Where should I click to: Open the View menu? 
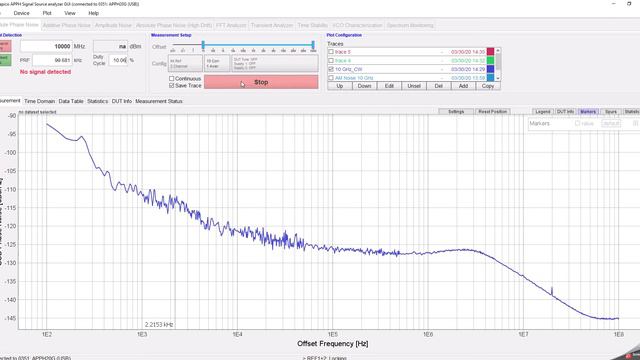[70, 13]
